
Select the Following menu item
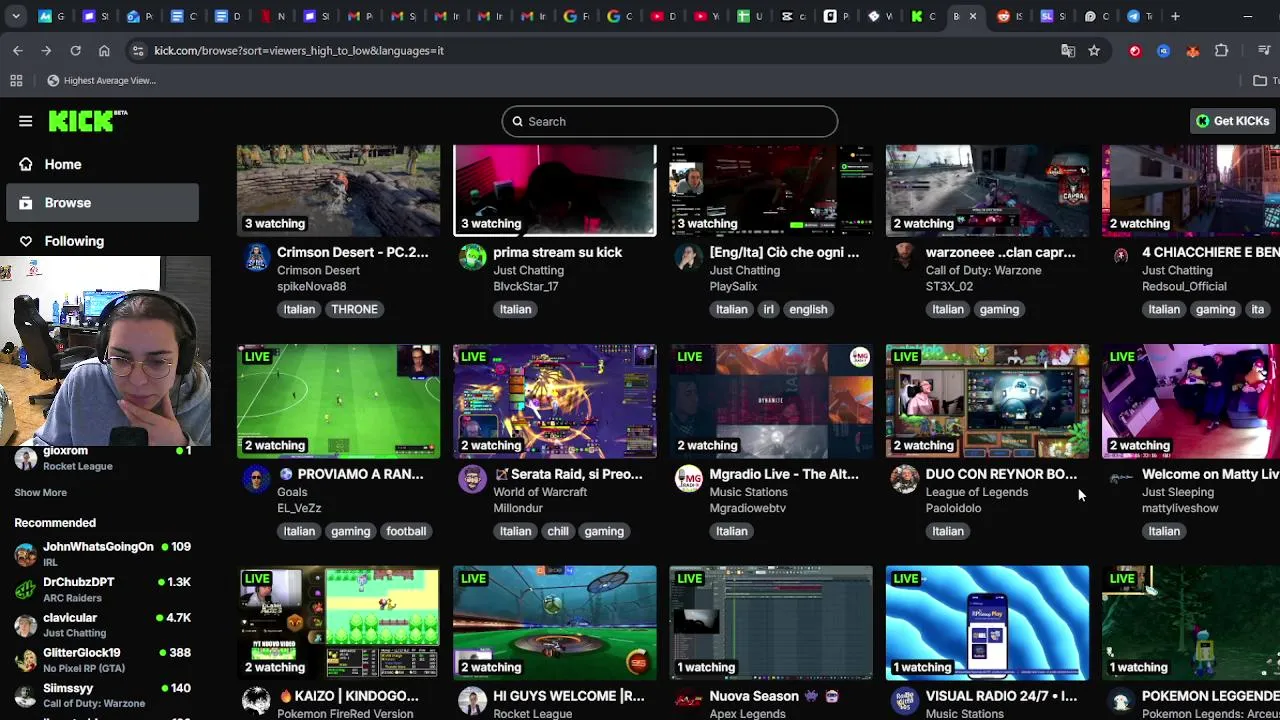103,241
